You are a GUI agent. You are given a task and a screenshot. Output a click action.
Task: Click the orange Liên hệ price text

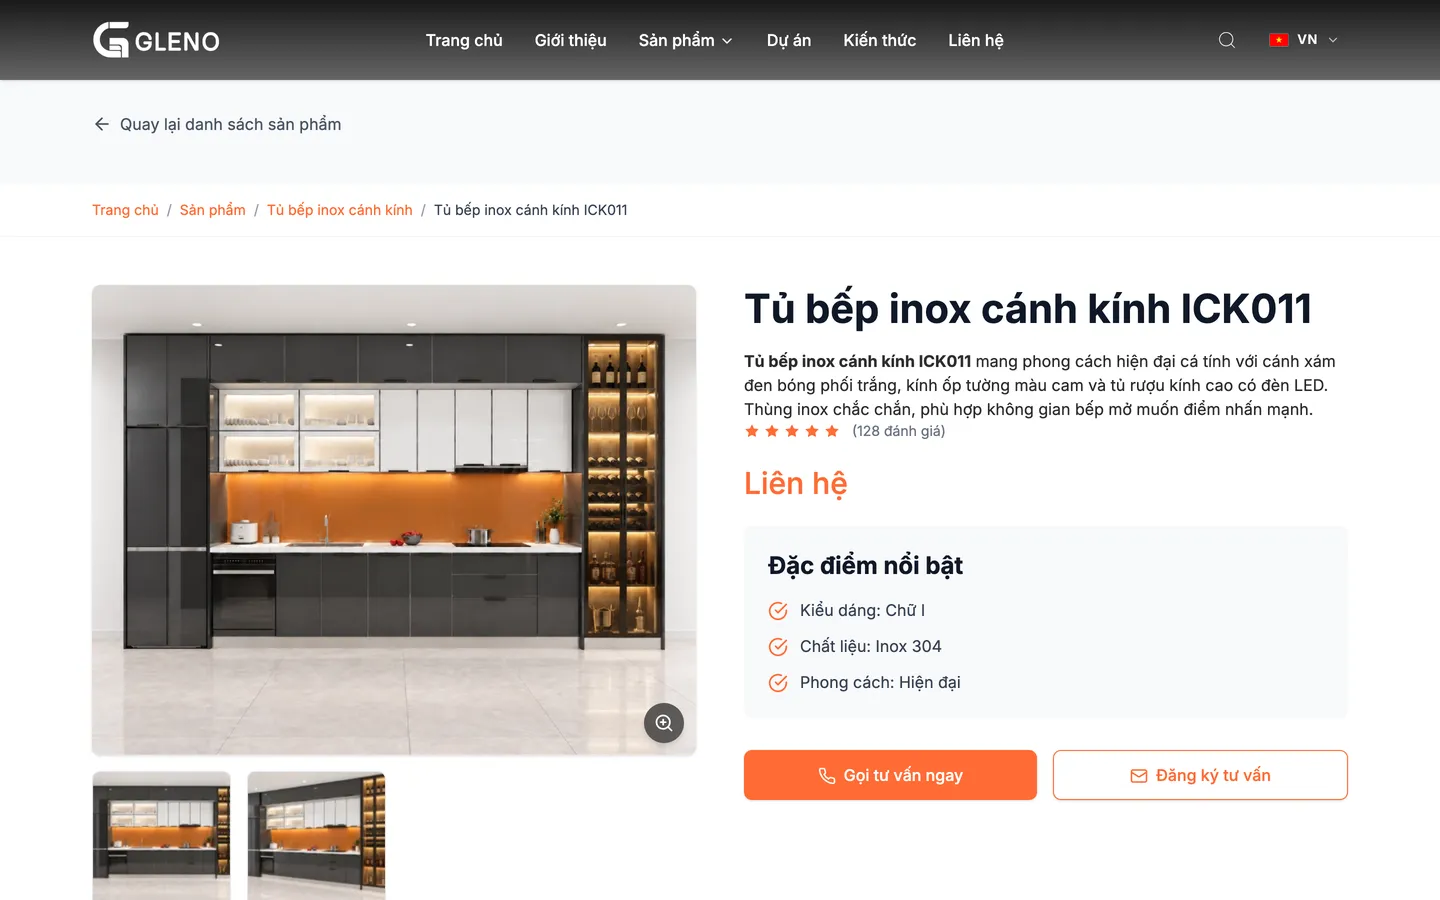pos(796,484)
